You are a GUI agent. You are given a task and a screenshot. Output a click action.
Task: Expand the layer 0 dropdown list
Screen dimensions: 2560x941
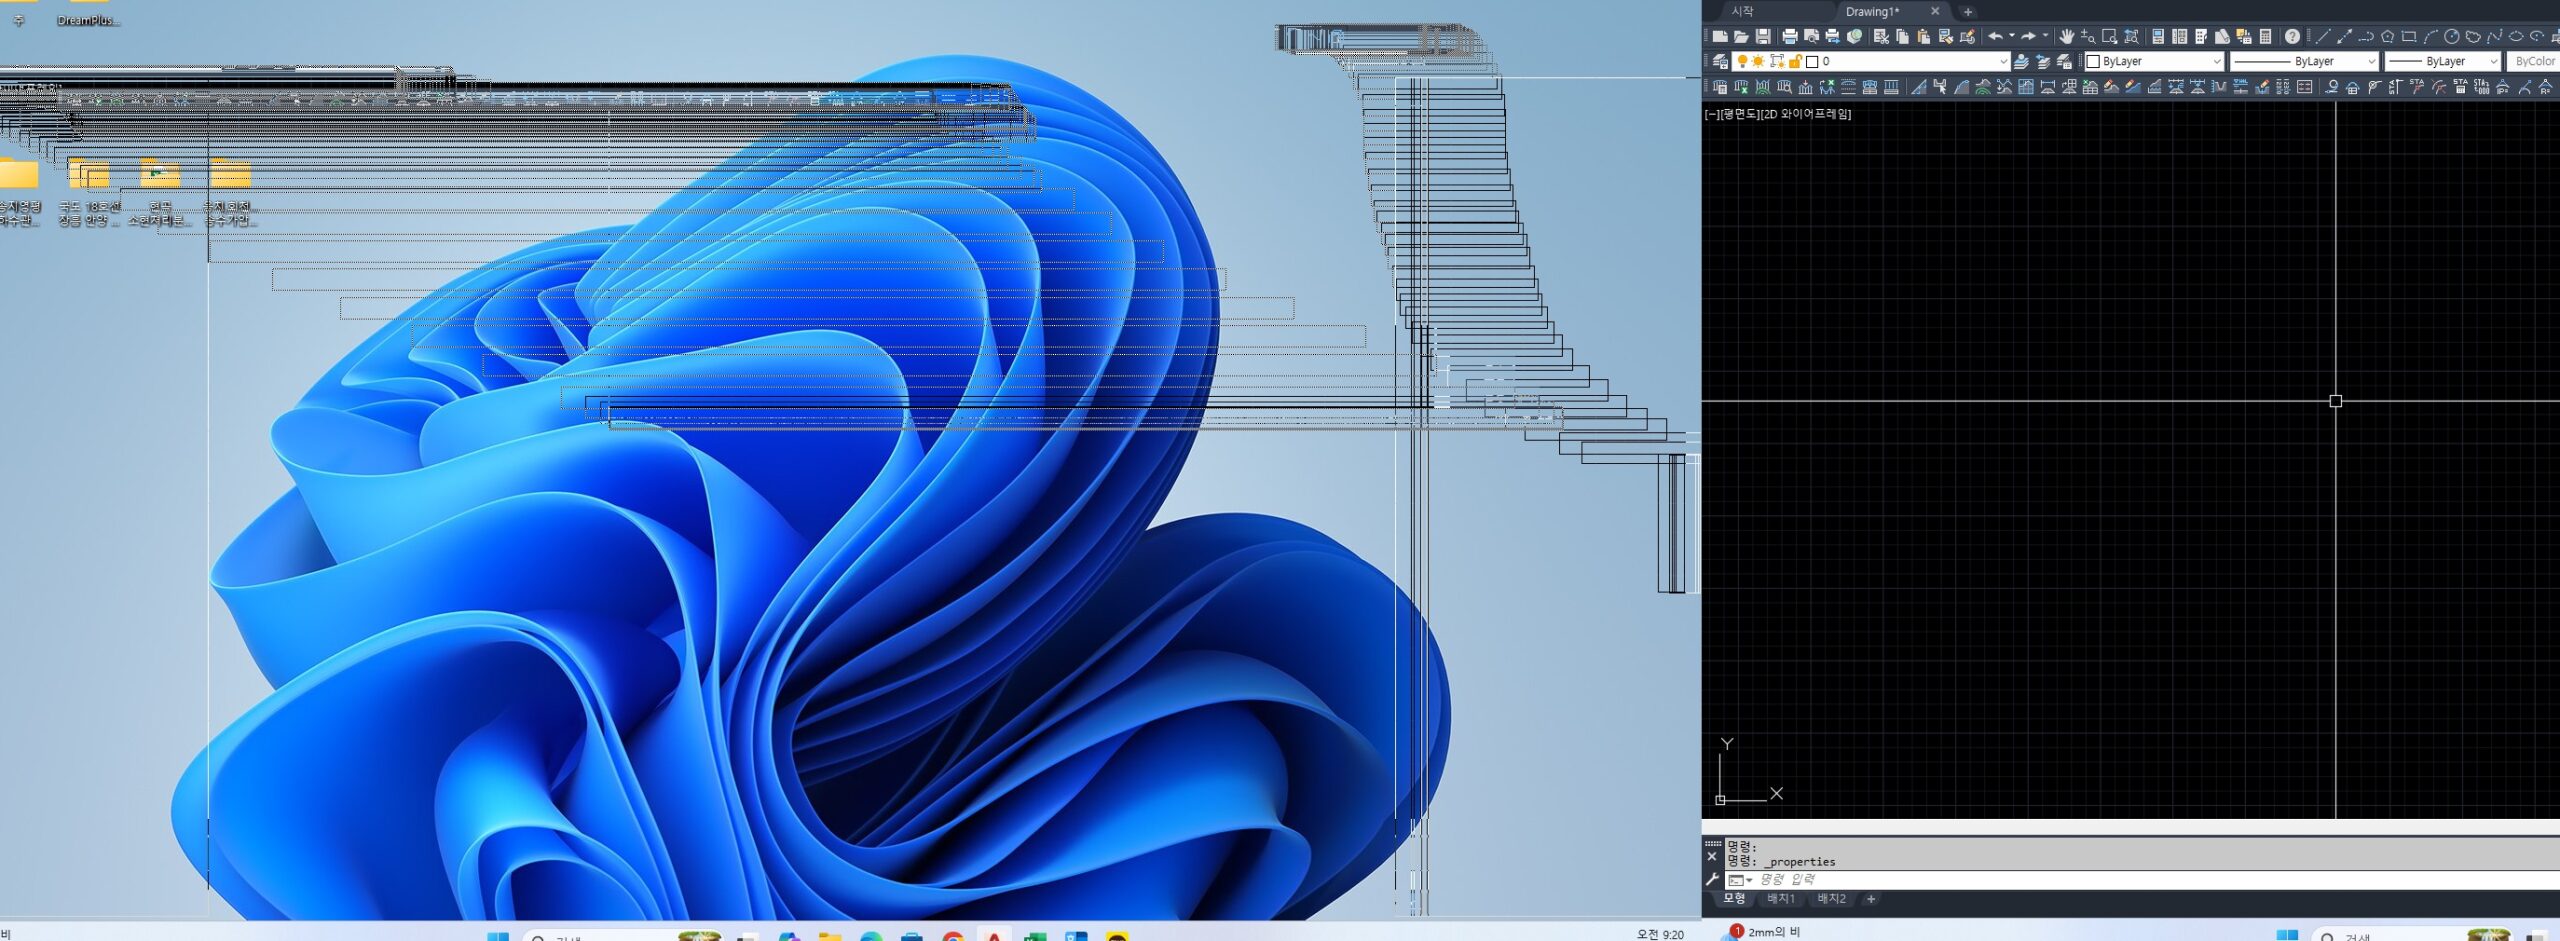[x=2002, y=62]
